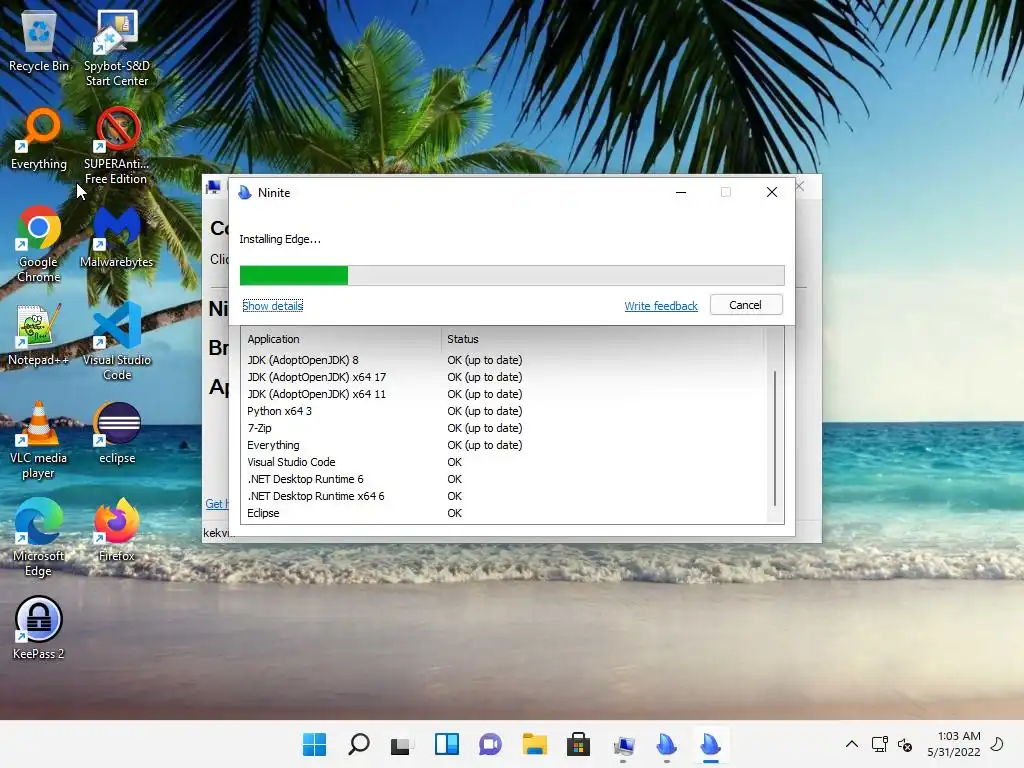
Task: Open taskbar Search
Action: [359, 744]
